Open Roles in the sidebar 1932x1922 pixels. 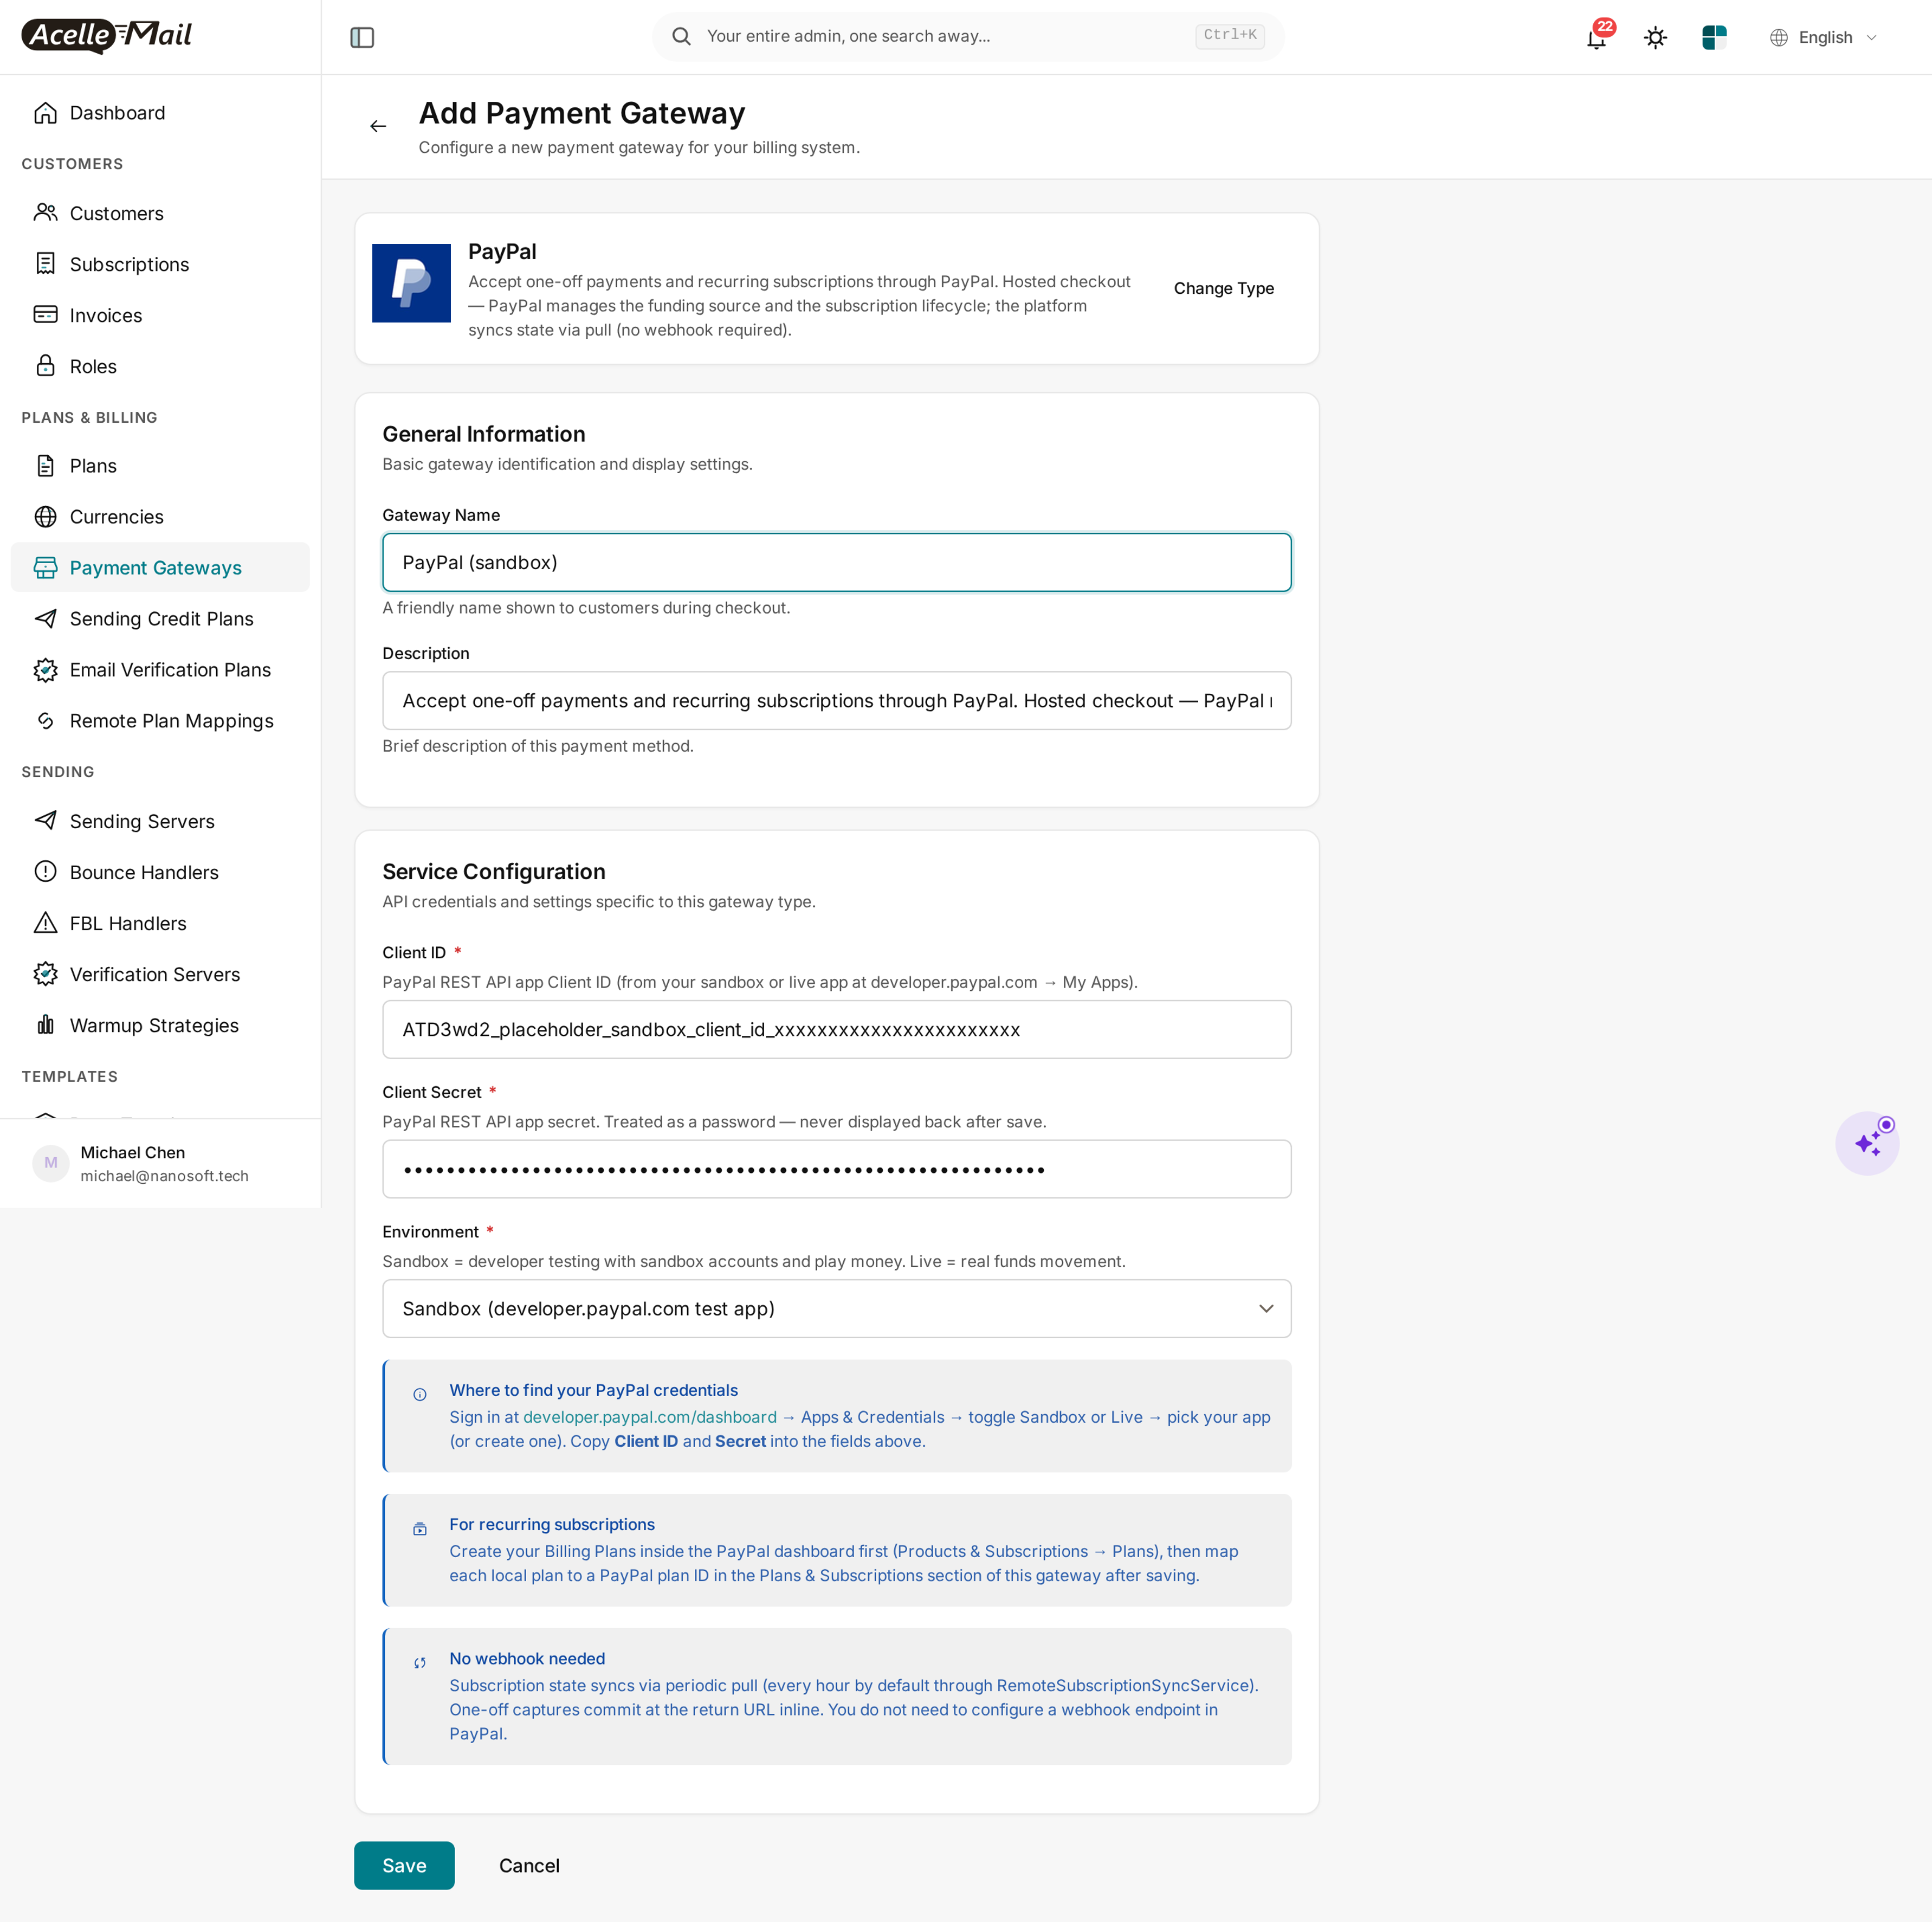[160, 366]
